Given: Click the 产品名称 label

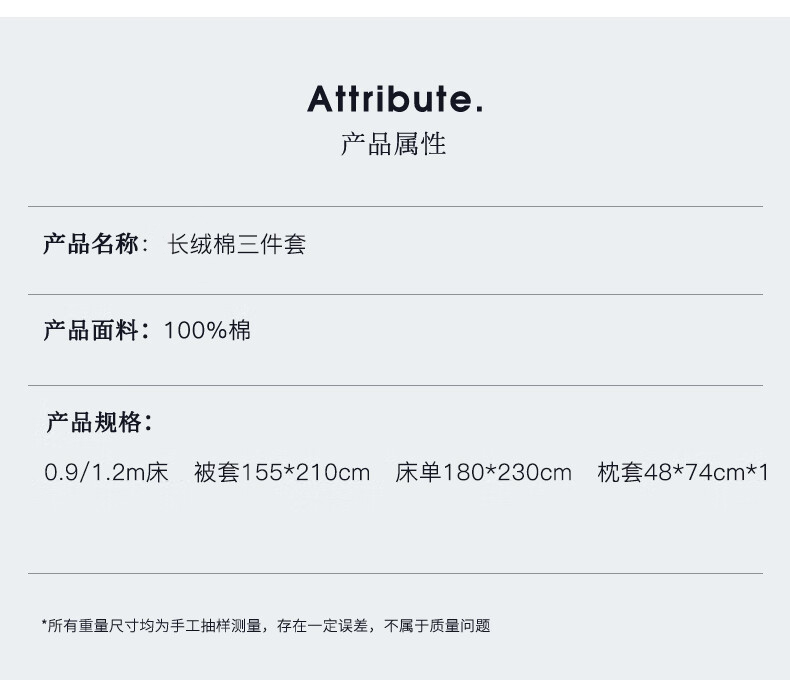Looking at the screenshot, I should pos(91,244).
